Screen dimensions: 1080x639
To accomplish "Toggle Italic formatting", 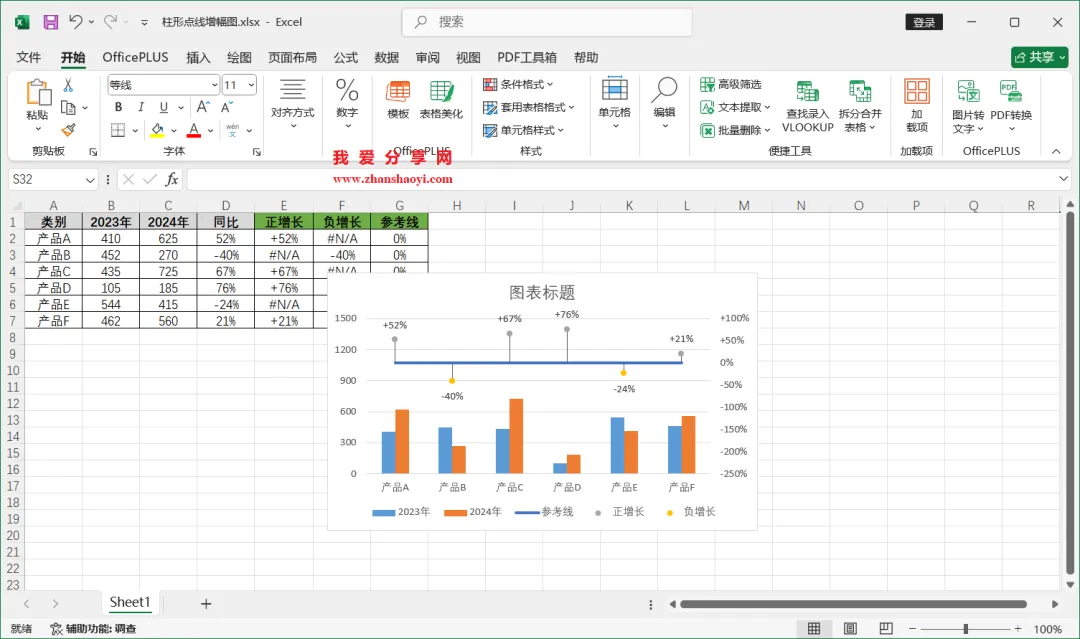I will 141,107.
